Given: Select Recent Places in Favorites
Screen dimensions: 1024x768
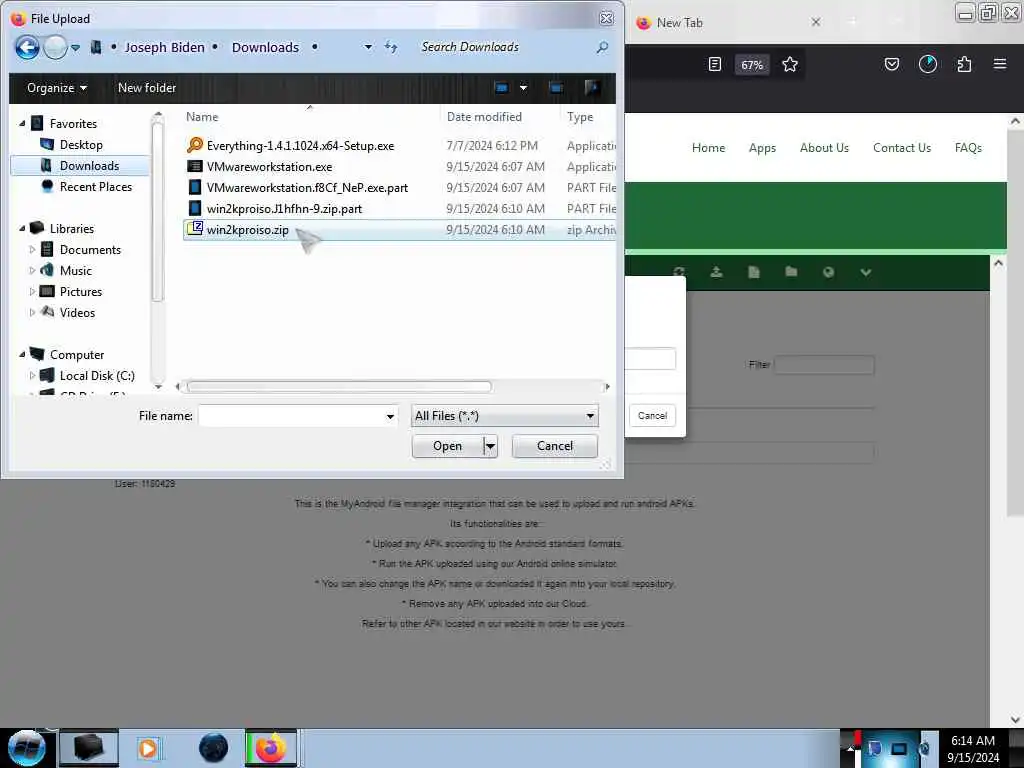Looking at the screenshot, I should pyautogui.click(x=95, y=187).
